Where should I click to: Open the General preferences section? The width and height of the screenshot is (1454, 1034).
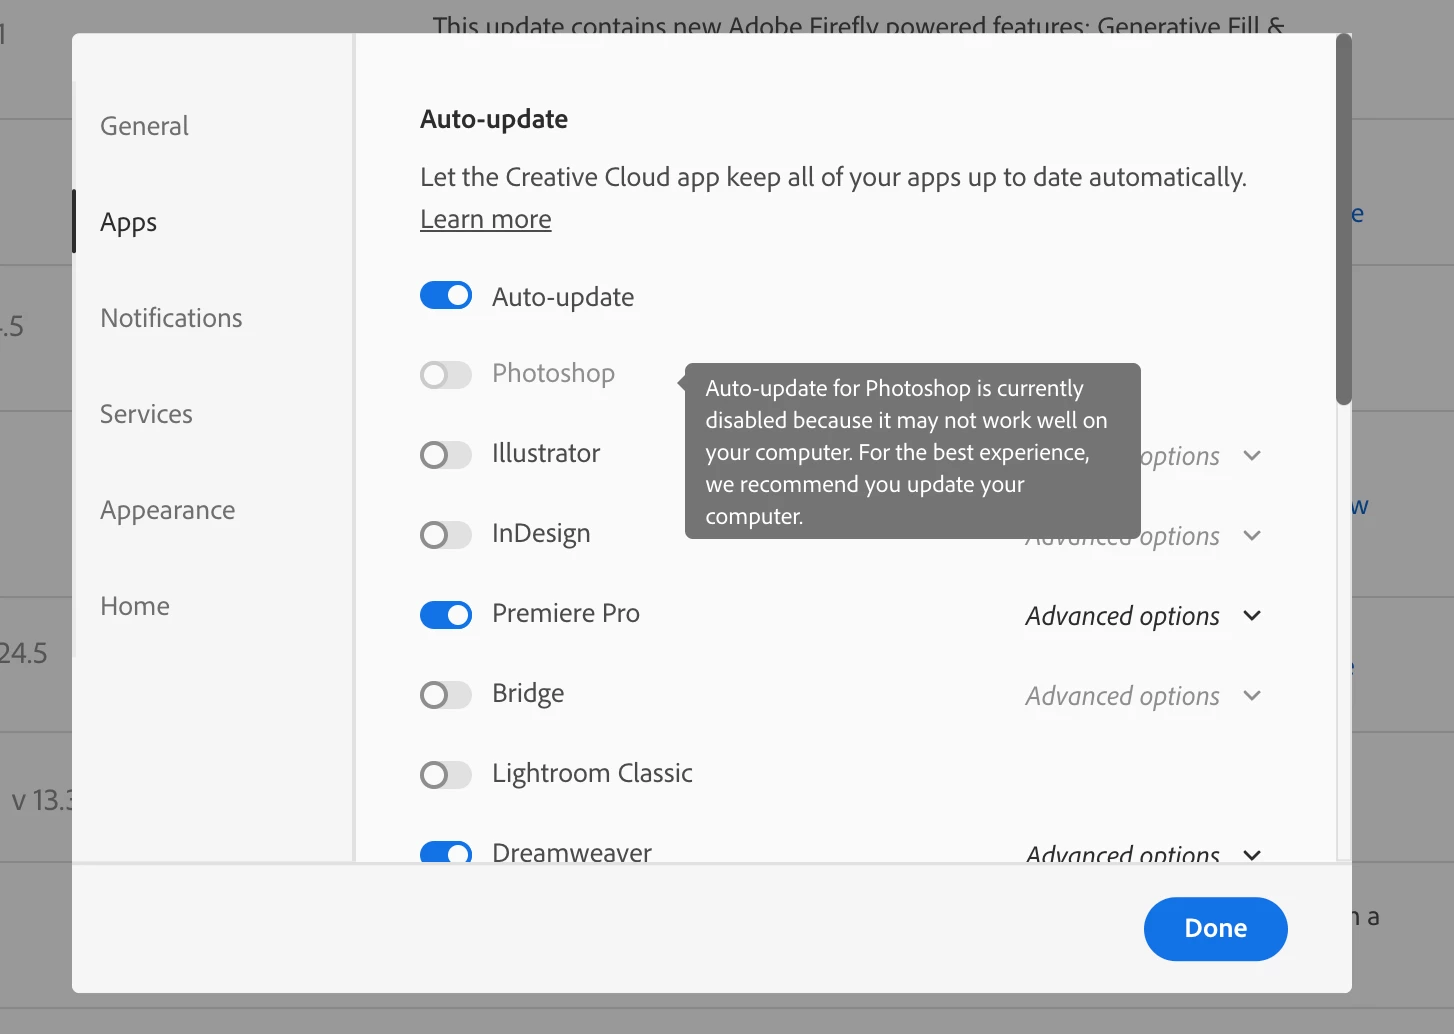[144, 126]
